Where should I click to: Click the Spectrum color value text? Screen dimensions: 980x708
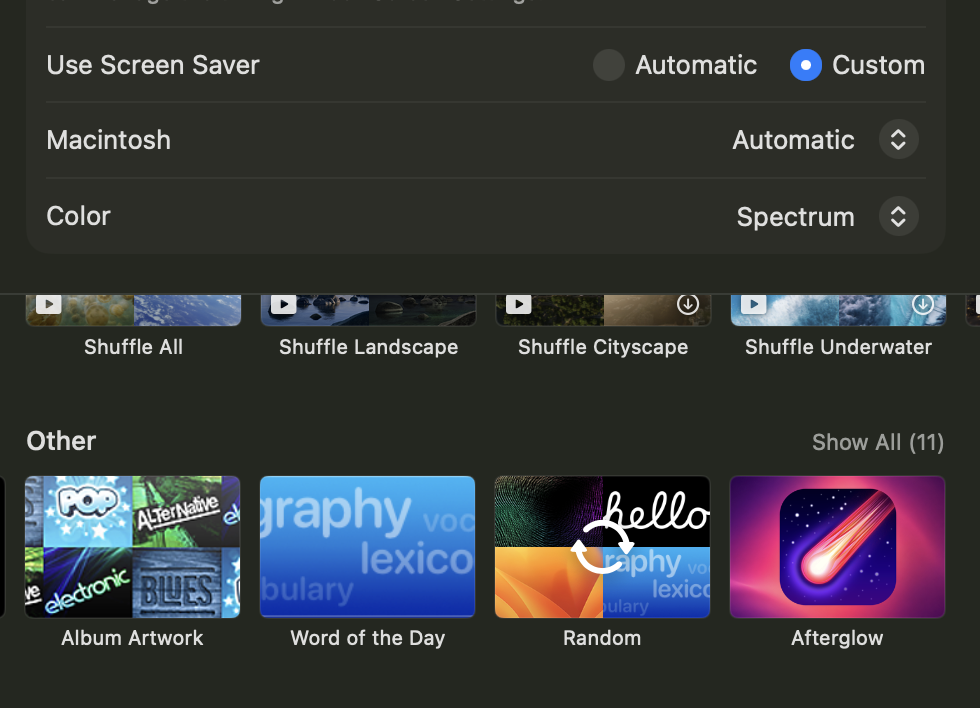[795, 217]
